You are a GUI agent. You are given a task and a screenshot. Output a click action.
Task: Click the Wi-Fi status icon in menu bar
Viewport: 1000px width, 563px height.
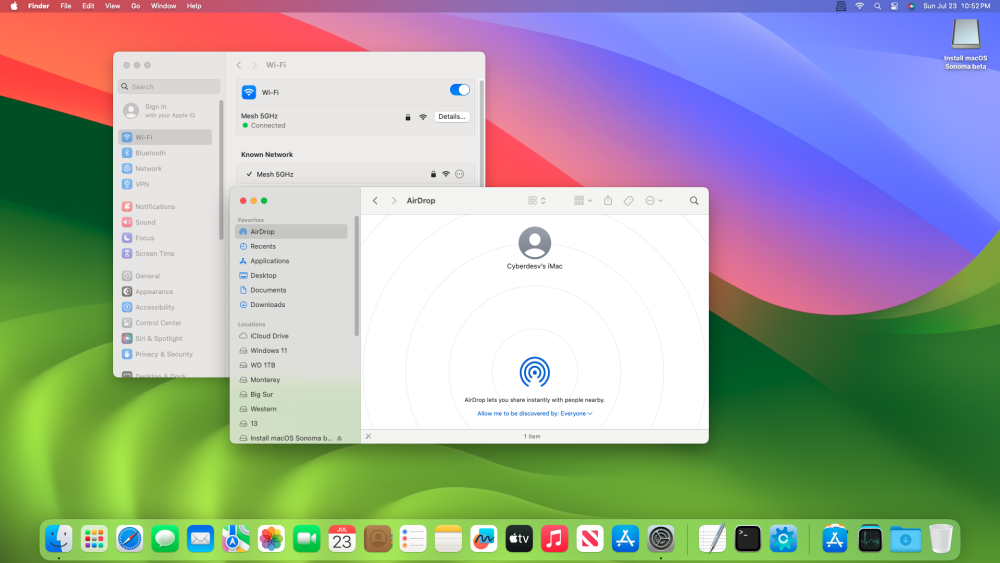[x=860, y=6]
